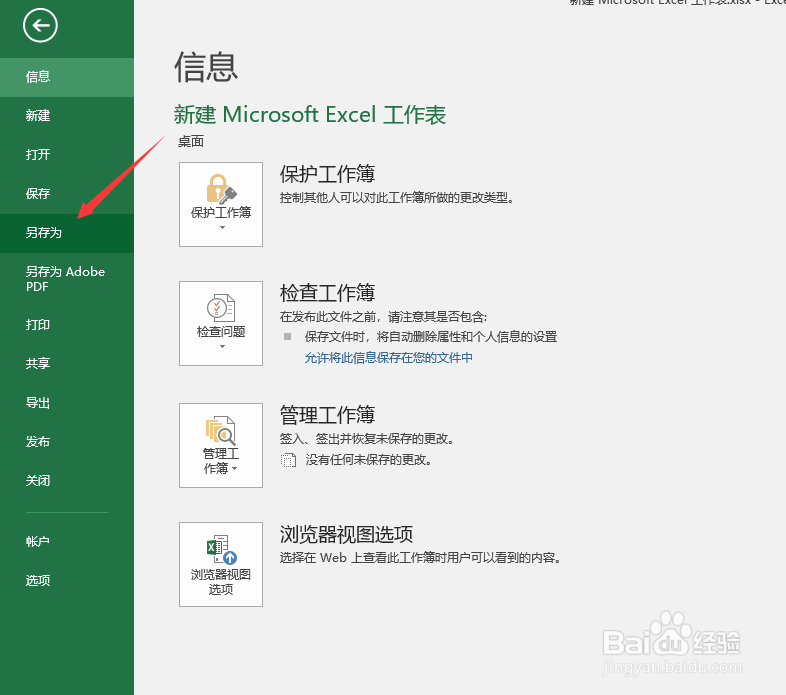This screenshot has height=695, width=786.
Task: Click the 管理工作簿 magnifier documents icon
Action: coord(221,430)
